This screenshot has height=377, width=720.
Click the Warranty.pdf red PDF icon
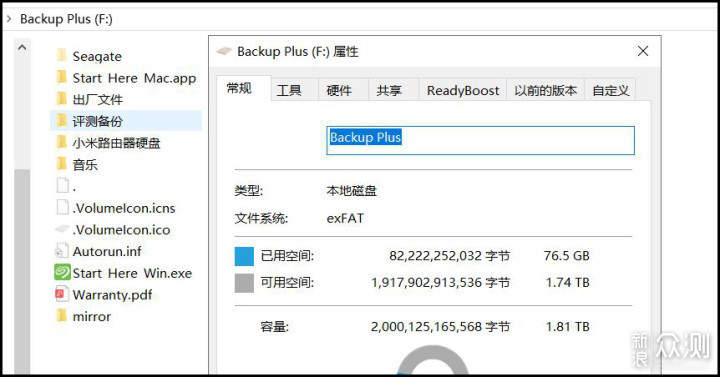point(62,294)
